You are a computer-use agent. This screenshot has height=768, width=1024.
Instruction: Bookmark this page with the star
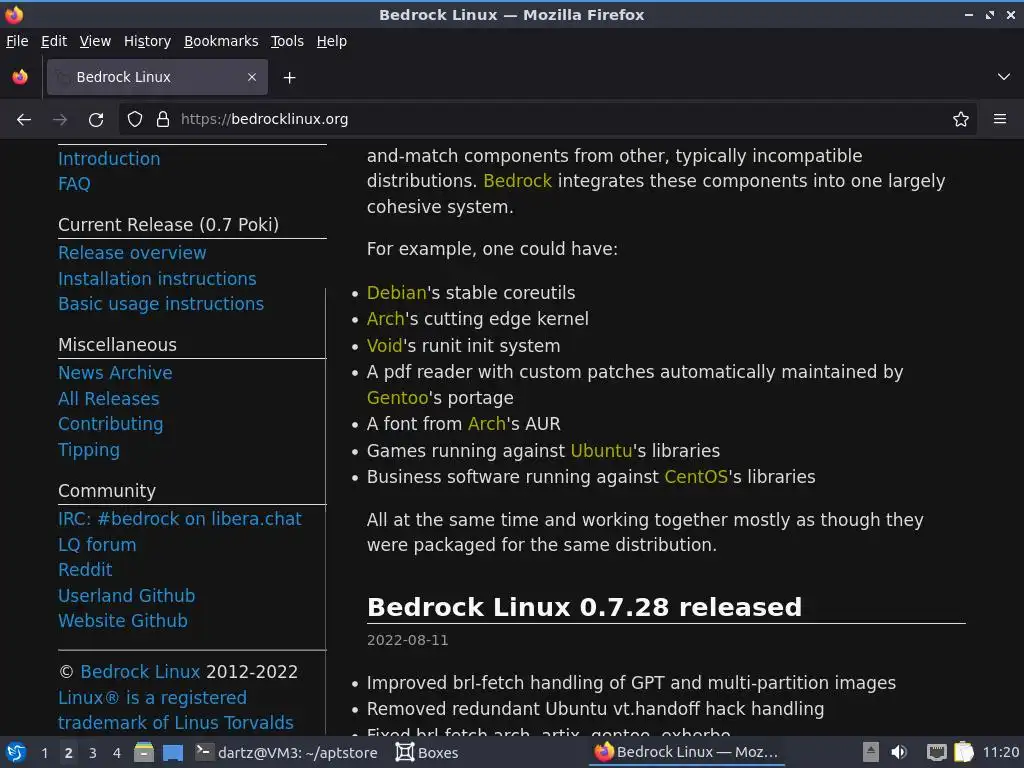click(x=961, y=120)
